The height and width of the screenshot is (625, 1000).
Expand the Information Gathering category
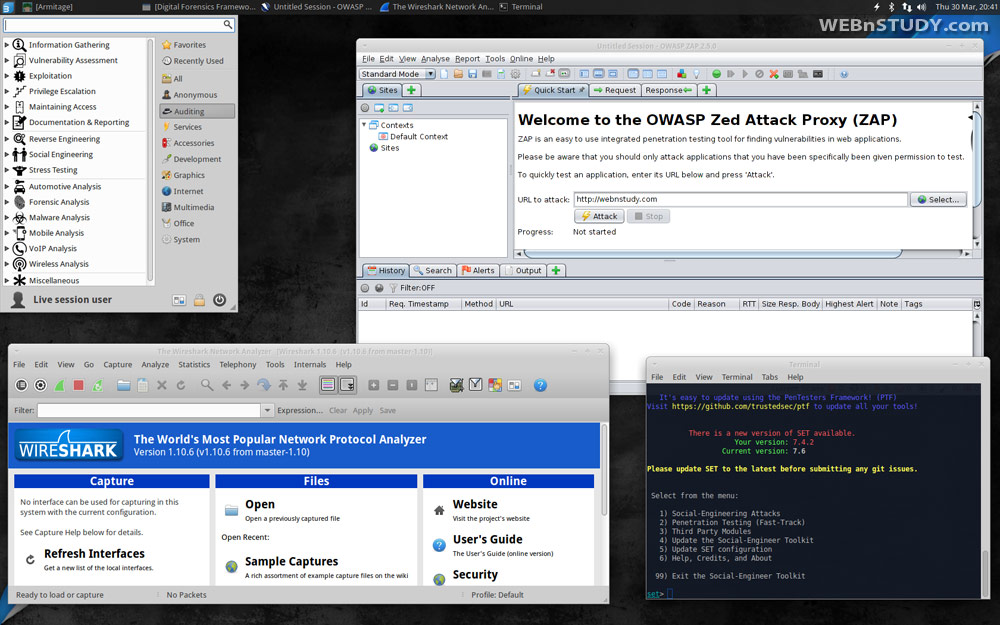[x=7, y=45]
